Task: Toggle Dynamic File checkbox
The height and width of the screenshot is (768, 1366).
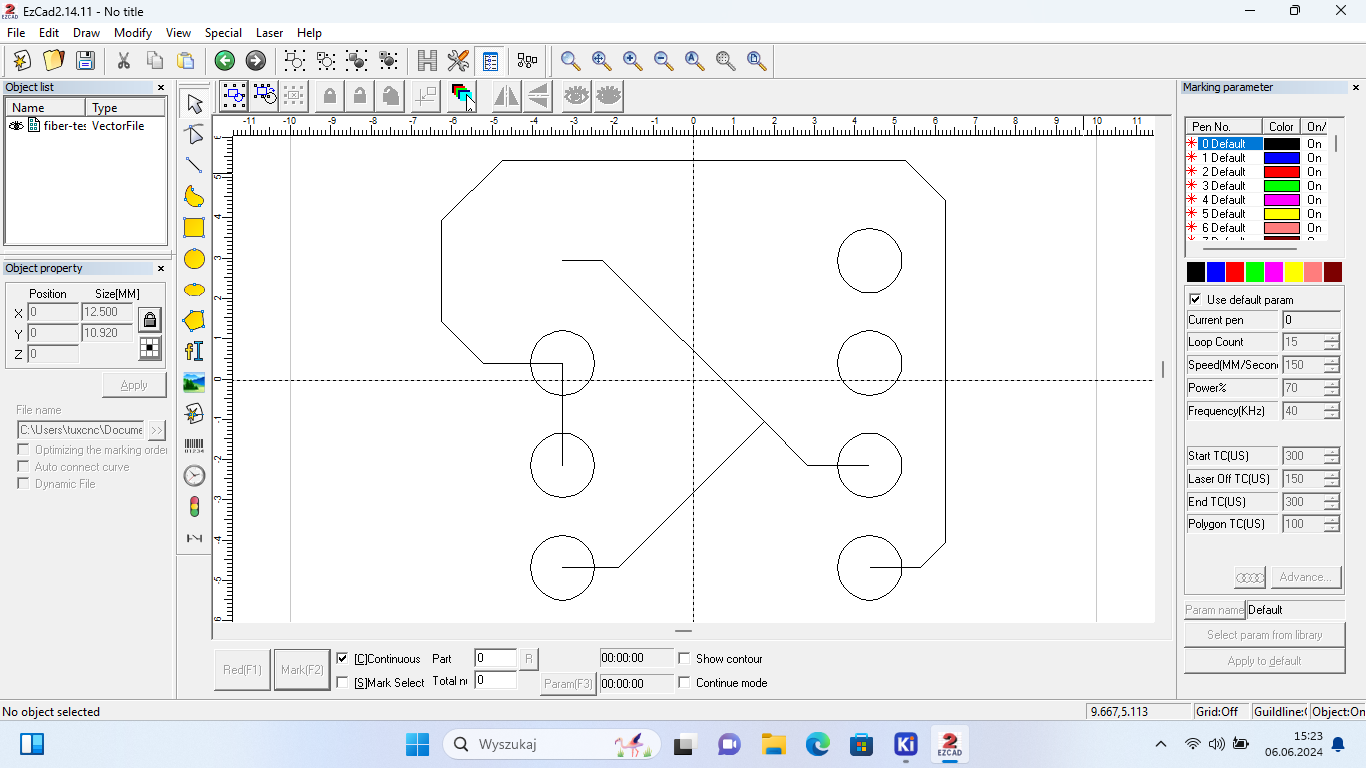Action: point(23,484)
